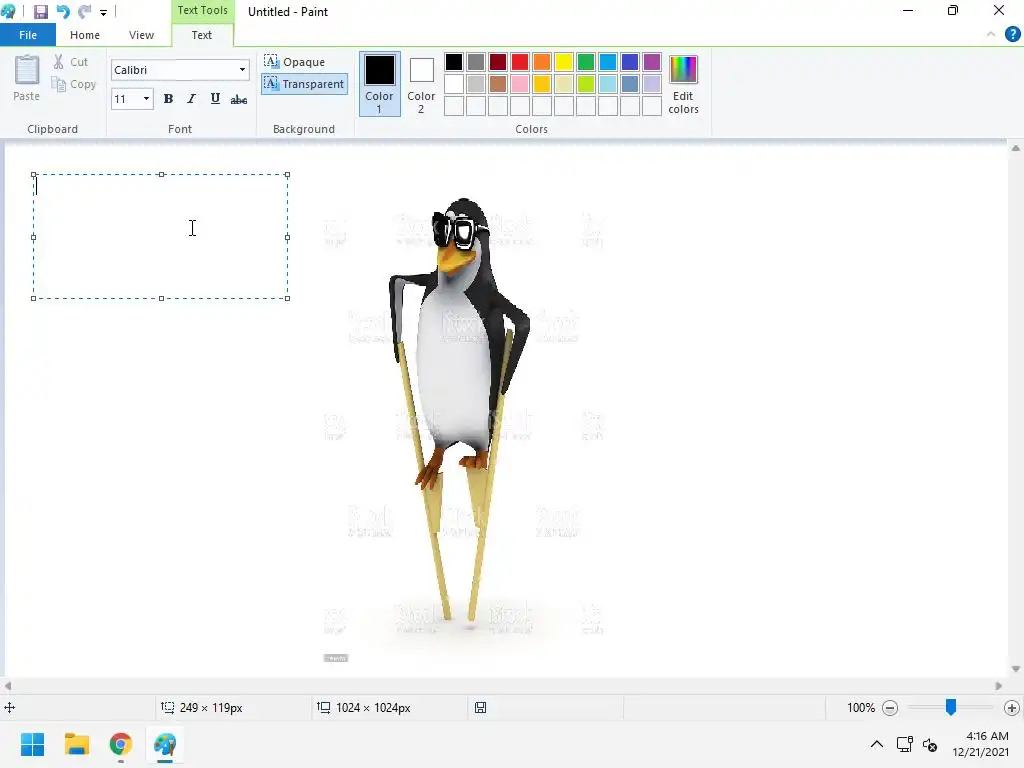Click the zoom slider handle
The image size is (1024, 768).
point(951,707)
